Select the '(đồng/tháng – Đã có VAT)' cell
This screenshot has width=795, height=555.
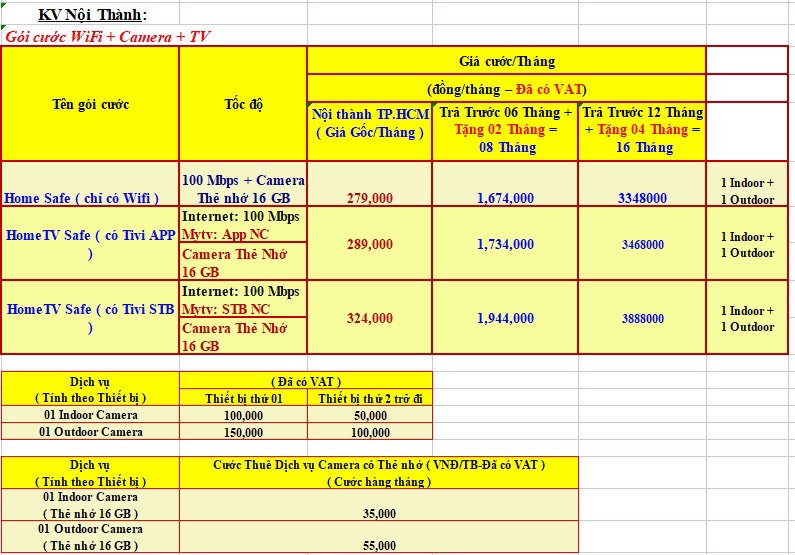[x=507, y=89]
